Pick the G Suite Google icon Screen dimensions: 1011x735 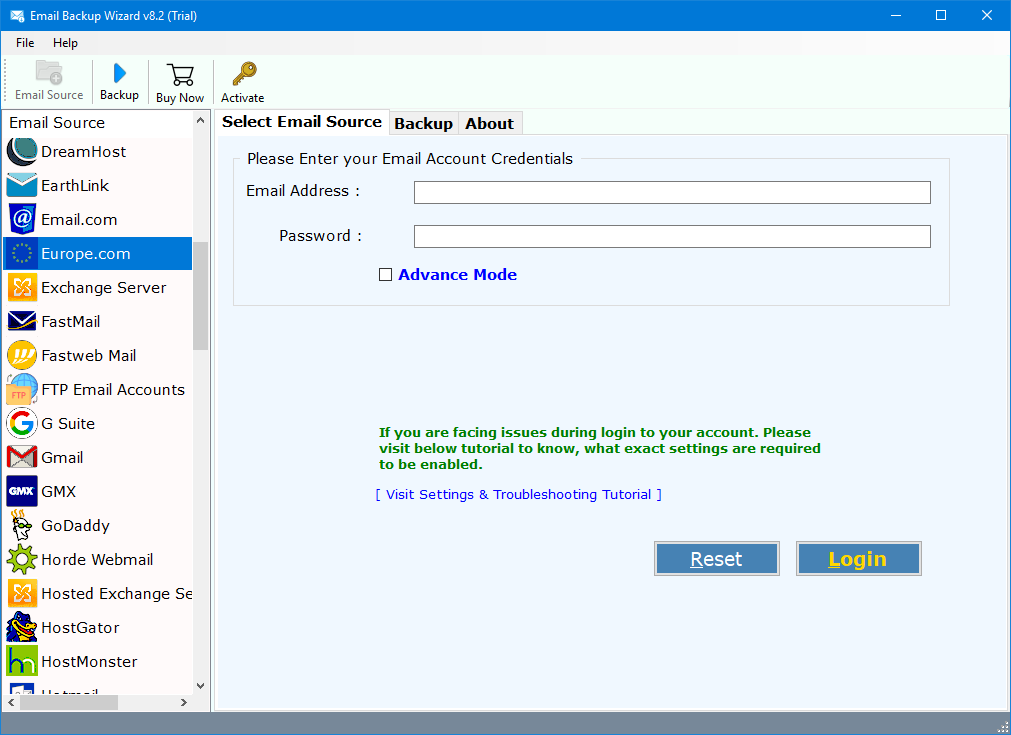(x=22, y=424)
